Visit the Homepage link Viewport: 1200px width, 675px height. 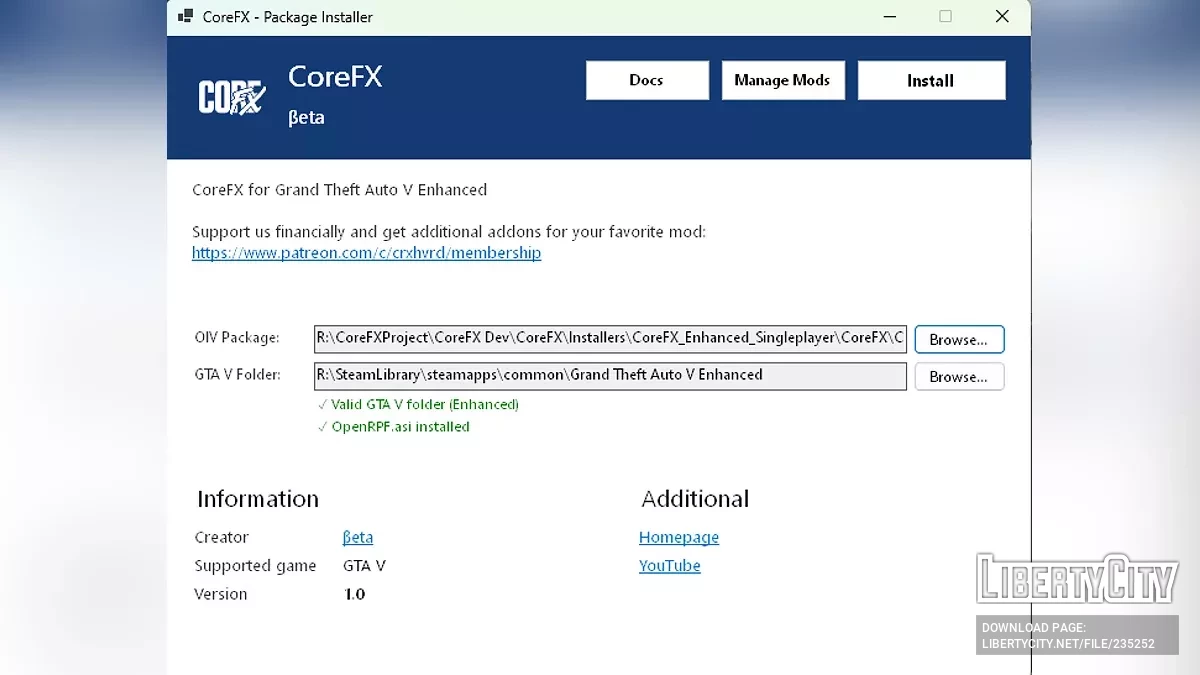click(x=678, y=537)
